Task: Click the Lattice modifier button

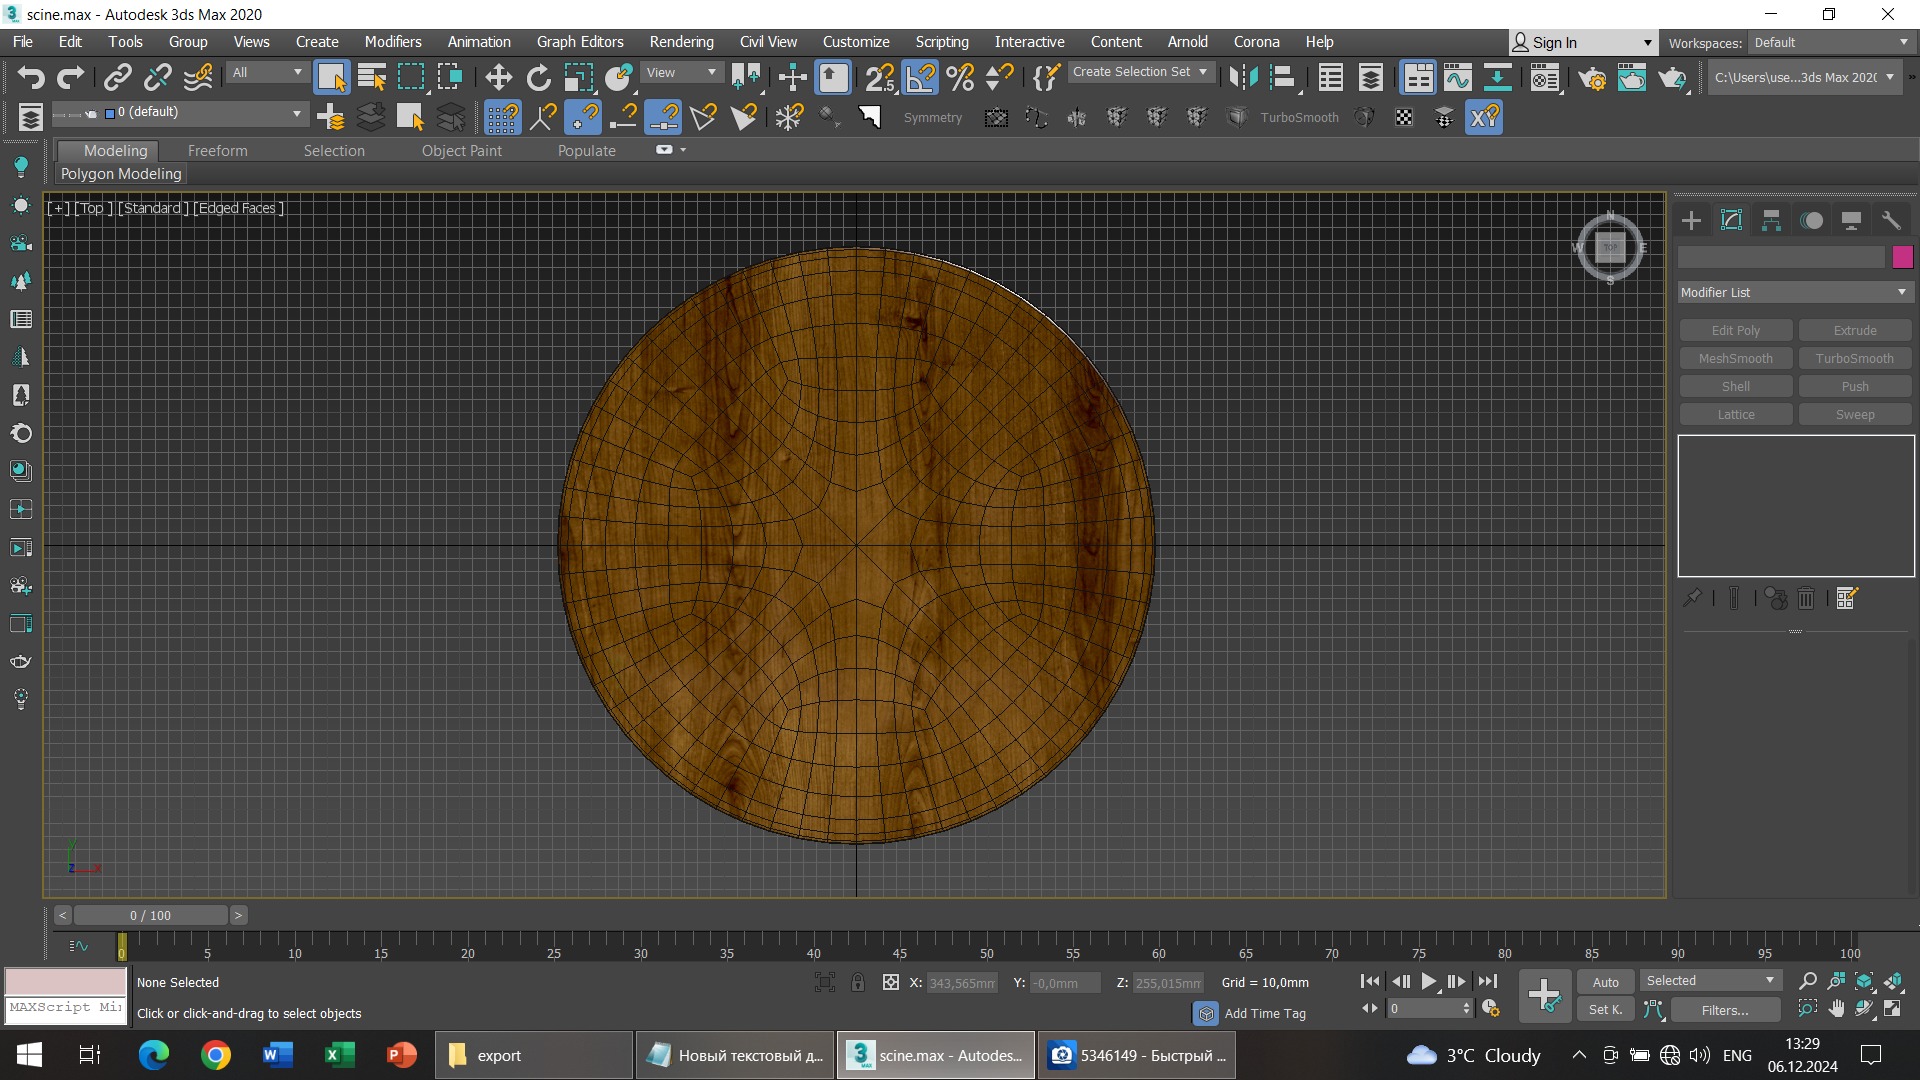Action: (1736, 414)
